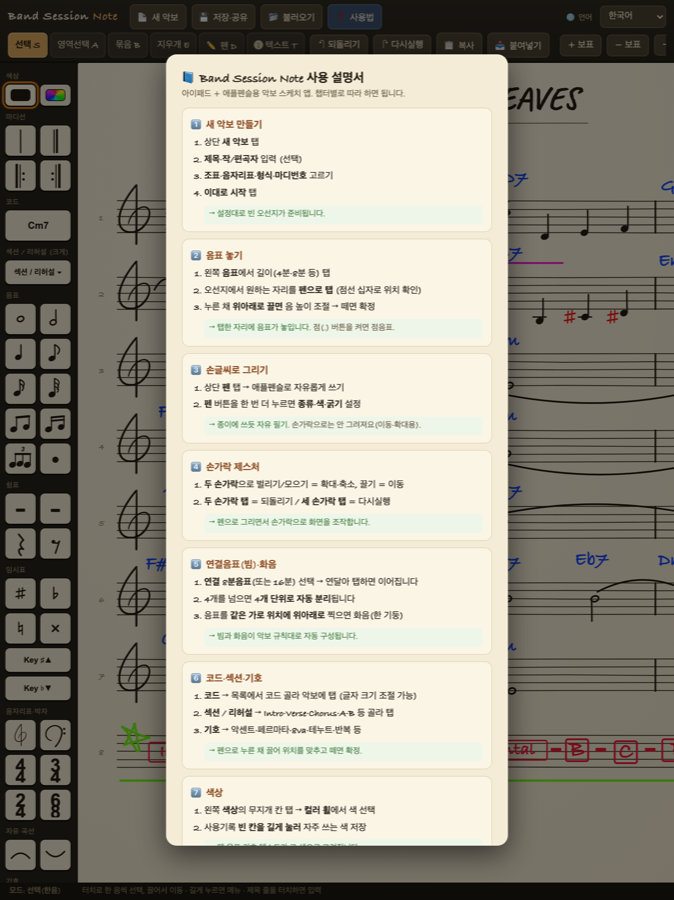The height and width of the screenshot is (900, 674).
Task: Click the Key flat down button
Action: click(x=38, y=688)
